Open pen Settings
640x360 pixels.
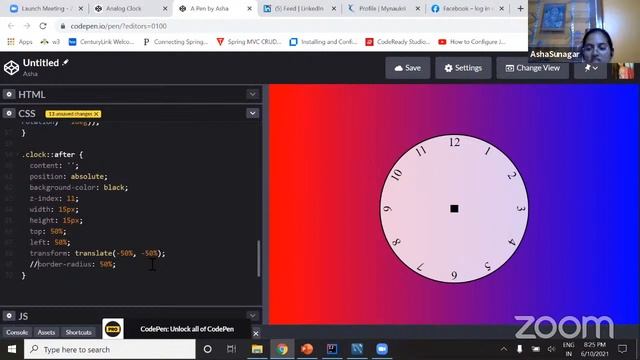point(463,68)
